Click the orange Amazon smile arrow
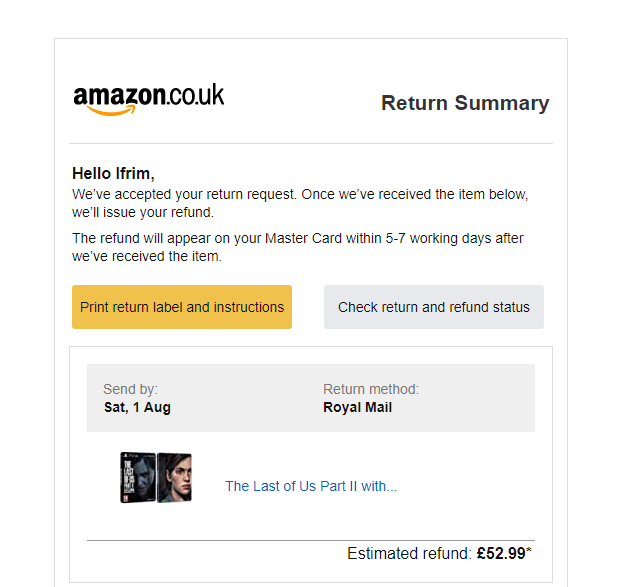 [x=111, y=111]
